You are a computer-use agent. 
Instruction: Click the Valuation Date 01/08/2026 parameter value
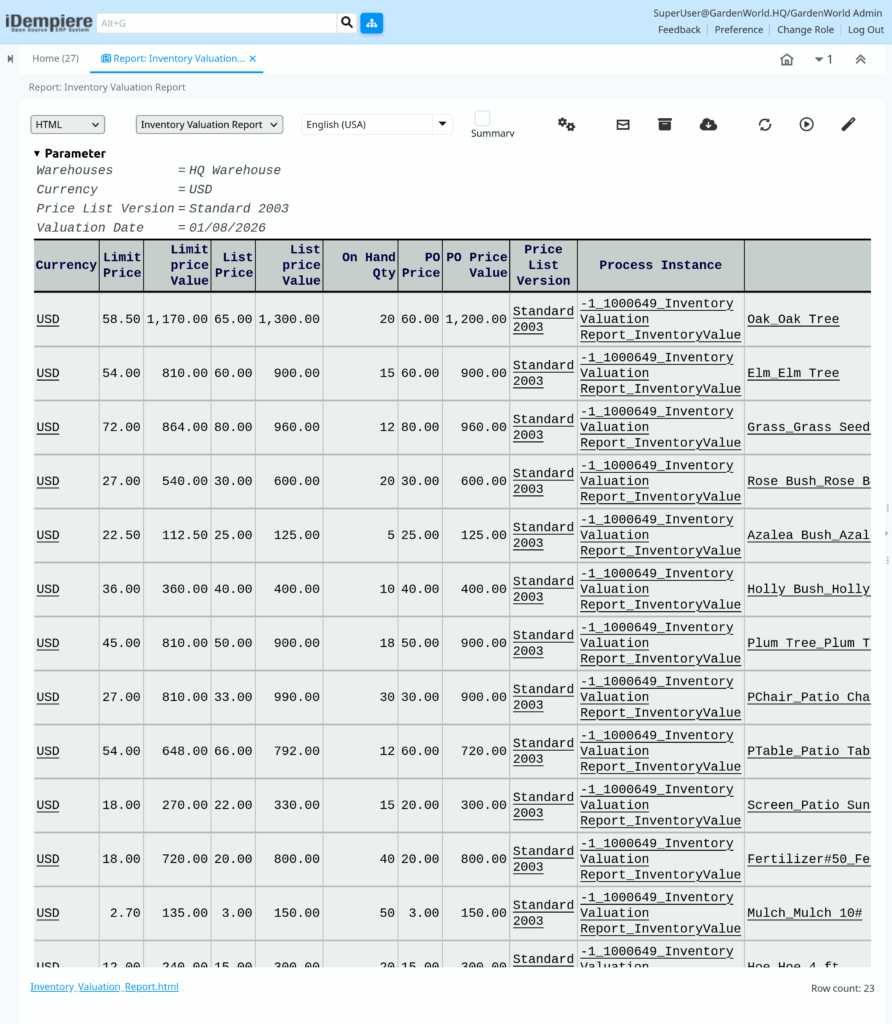227,228
